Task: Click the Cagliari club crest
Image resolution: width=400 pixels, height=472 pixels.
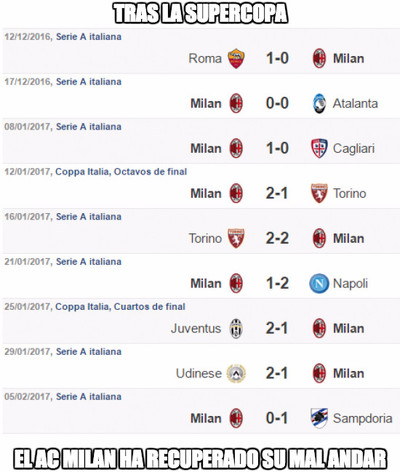Action: click(319, 148)
